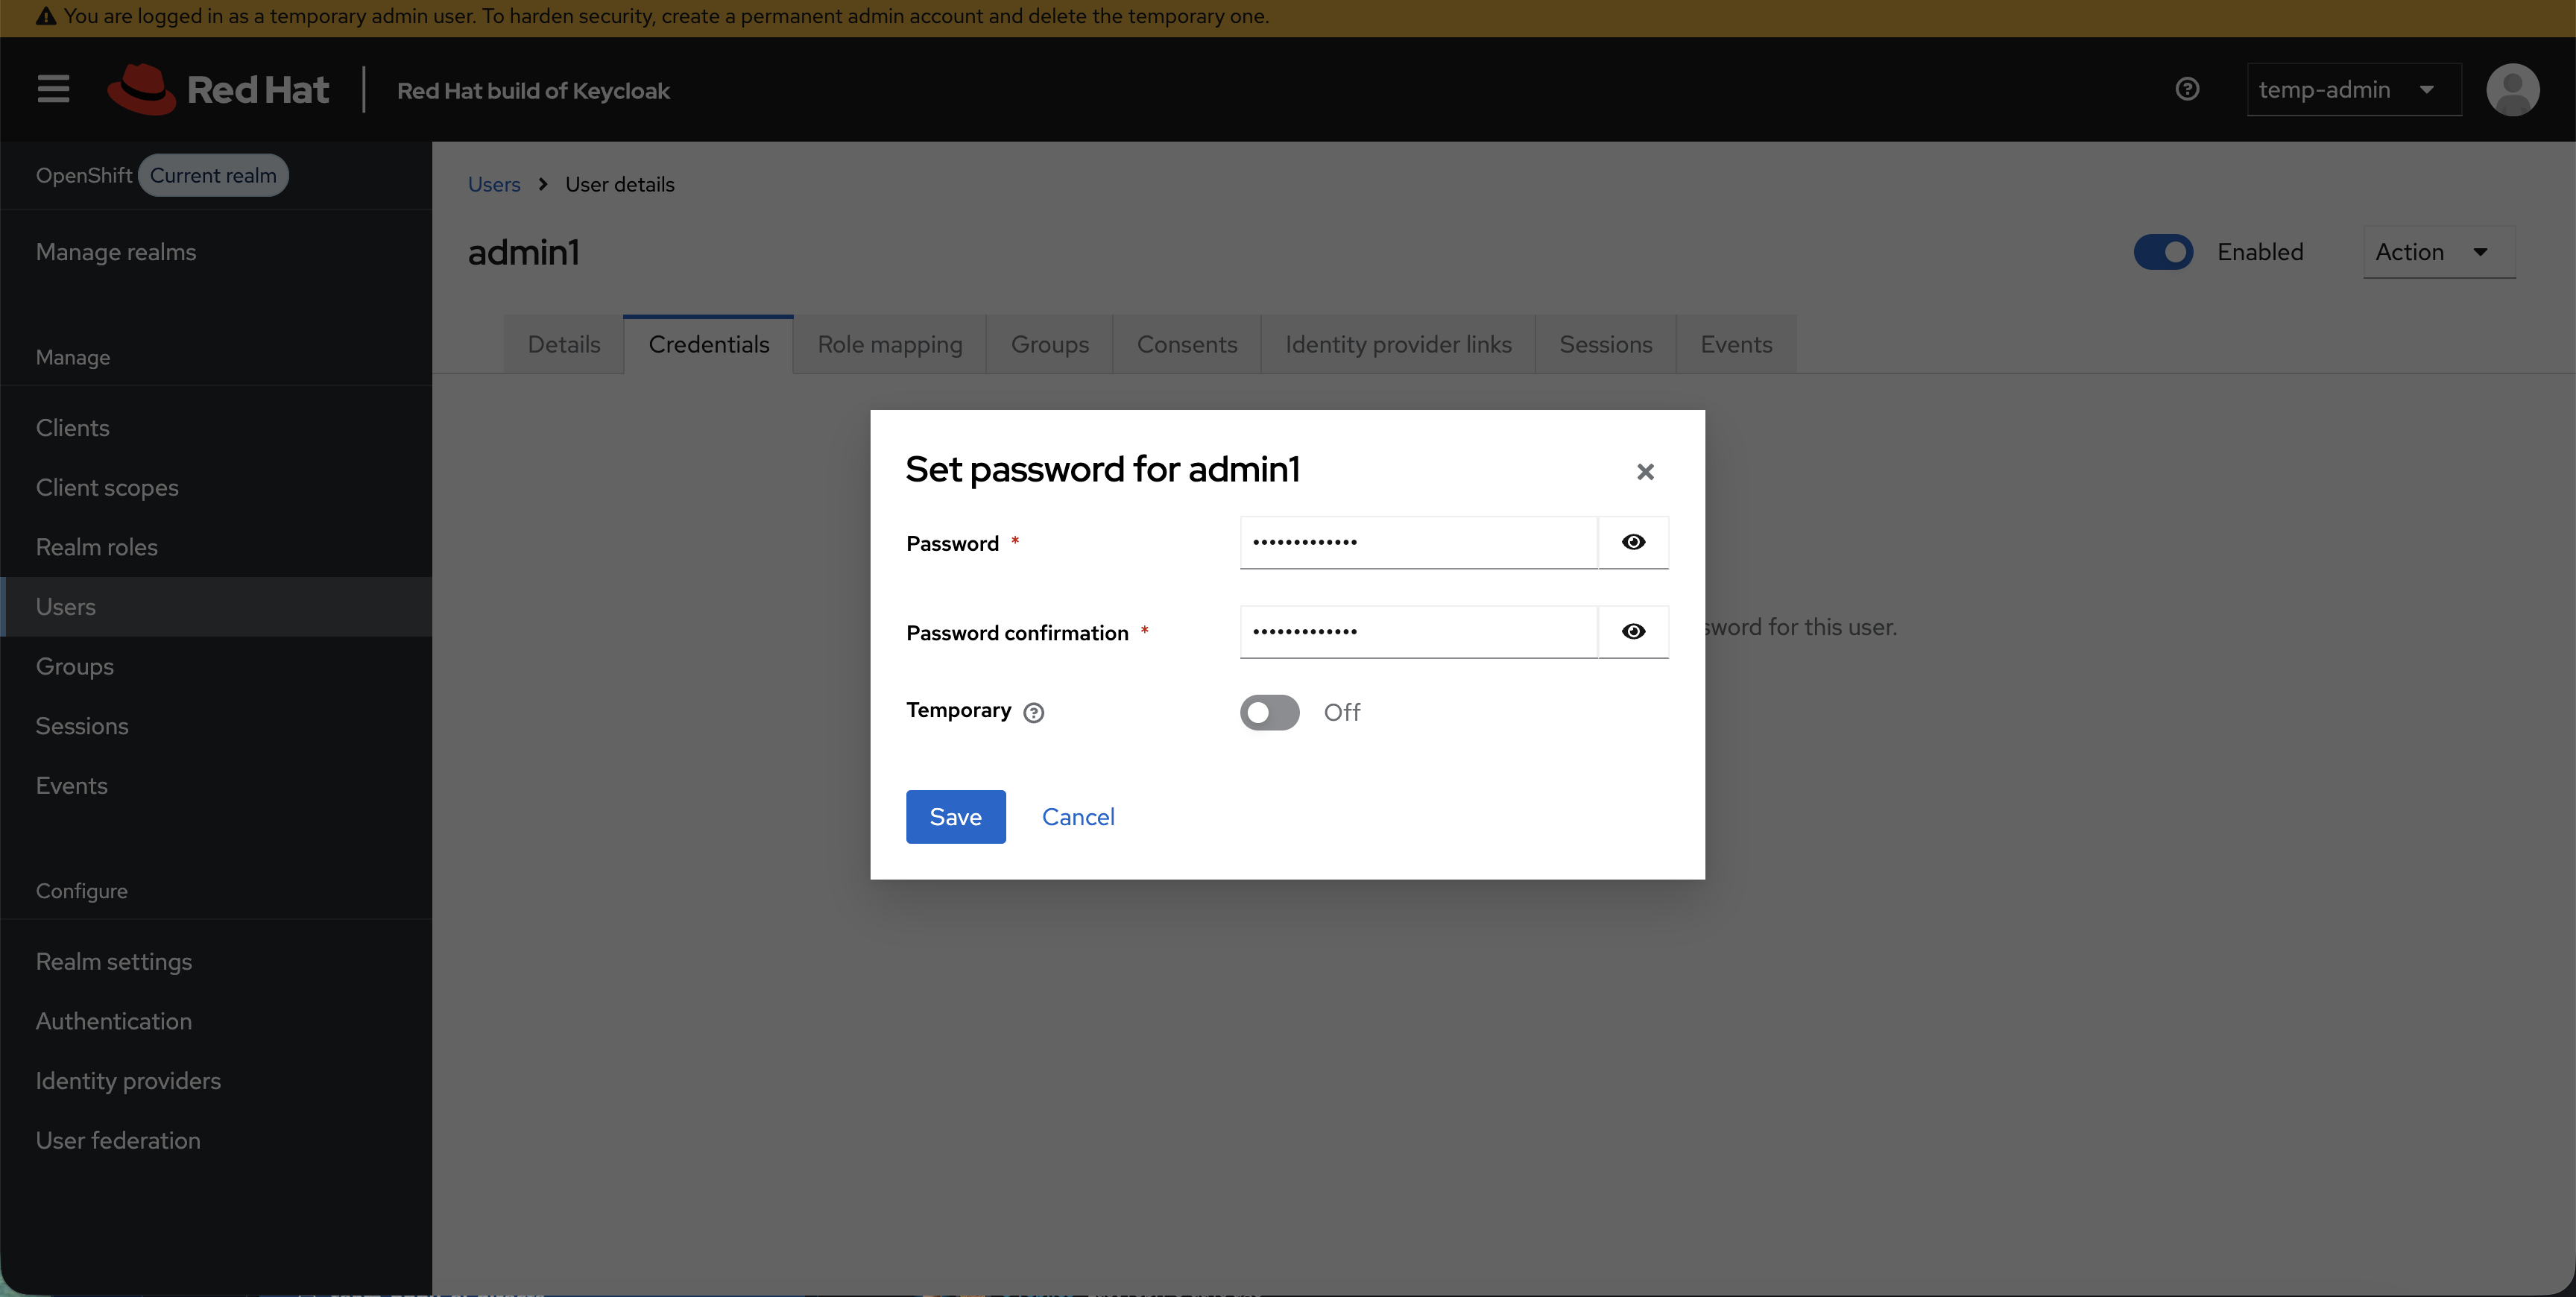Open the temp-admin account dropdown

coord(2354,89)
